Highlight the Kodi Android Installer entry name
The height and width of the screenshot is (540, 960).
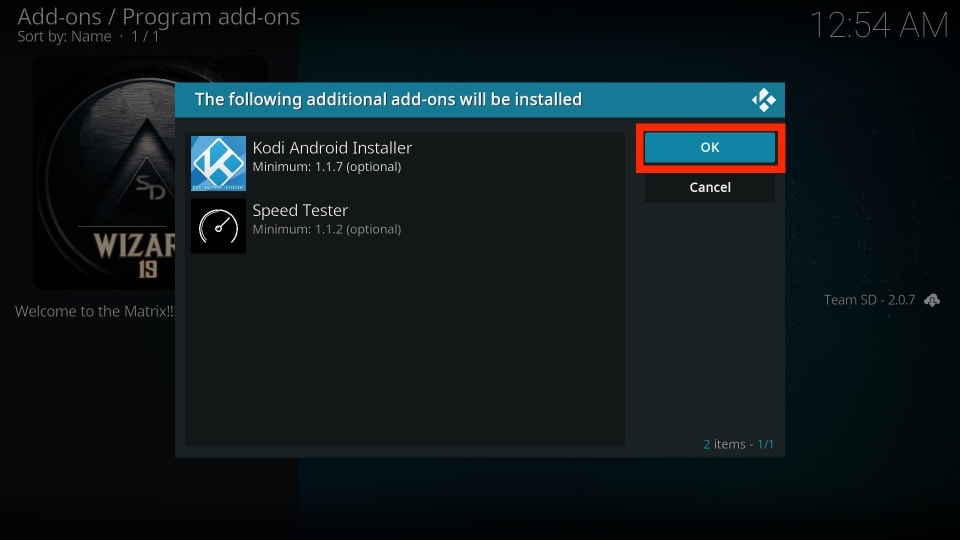coord(332,148)
